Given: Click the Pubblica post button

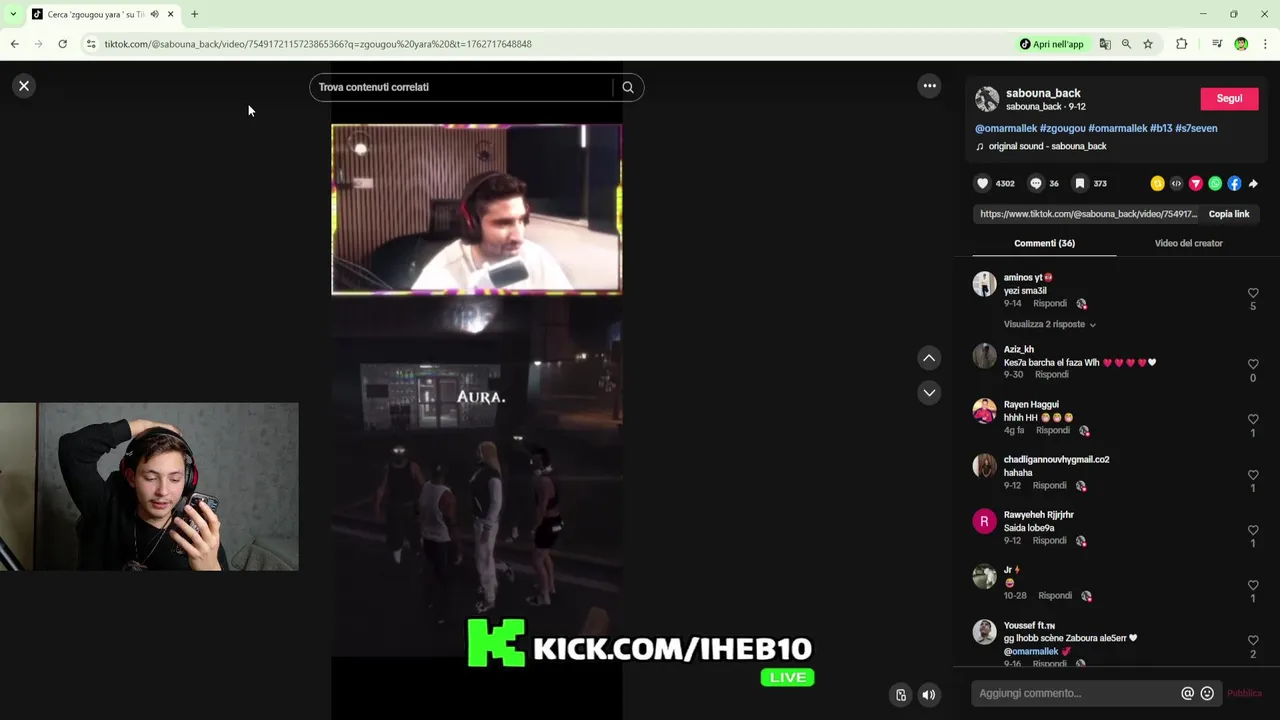Looking at the screenshot, I should coord(1244,693).
